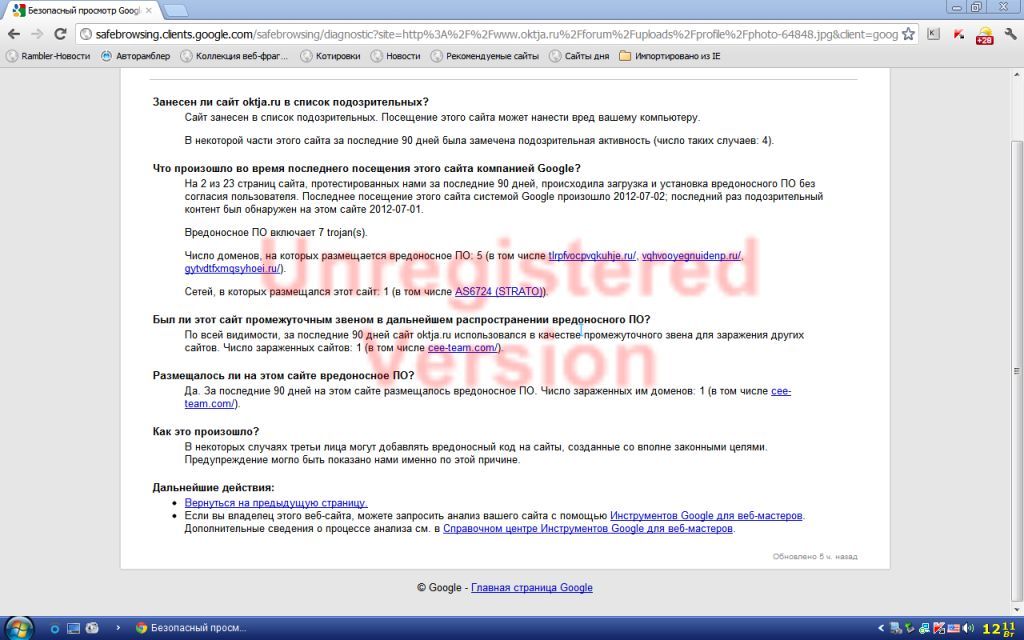The image size is (1024, 640).
Task: Expand the Импортировано из IE bookmarks folder
Action: [669, 56]
